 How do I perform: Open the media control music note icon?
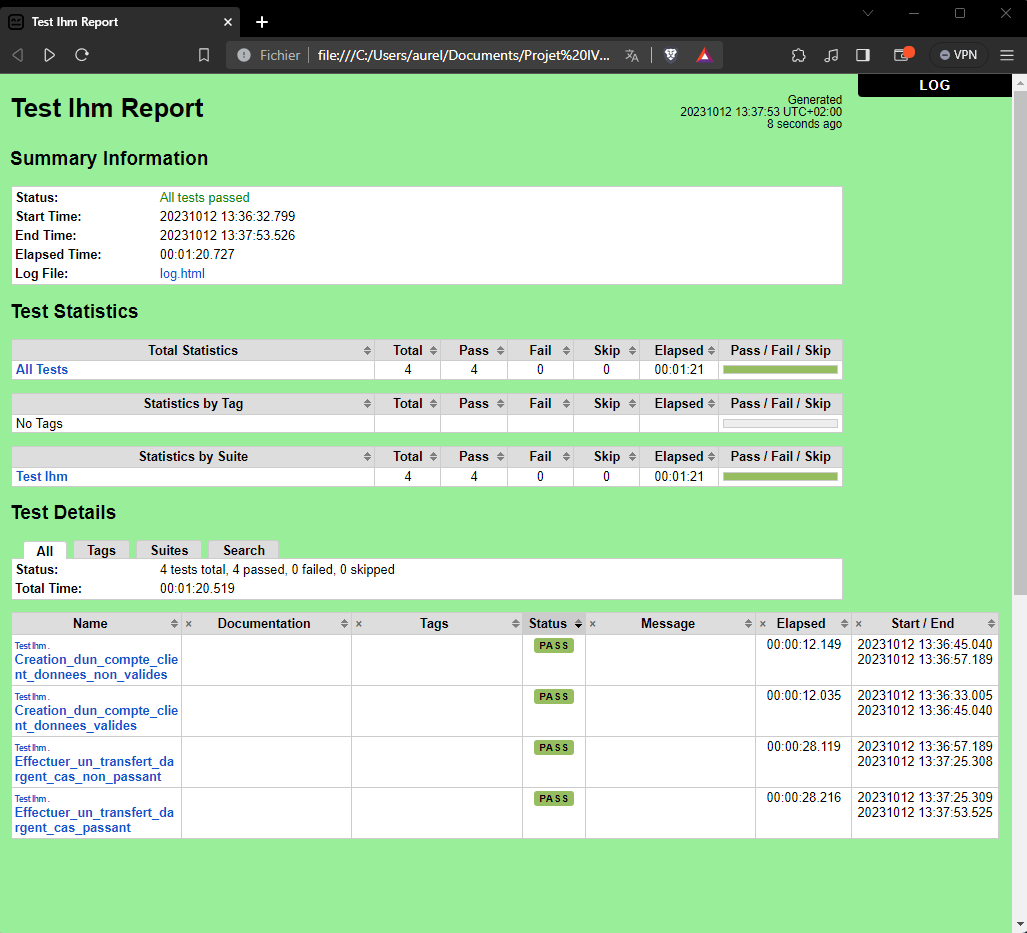[x=831, y=55]
